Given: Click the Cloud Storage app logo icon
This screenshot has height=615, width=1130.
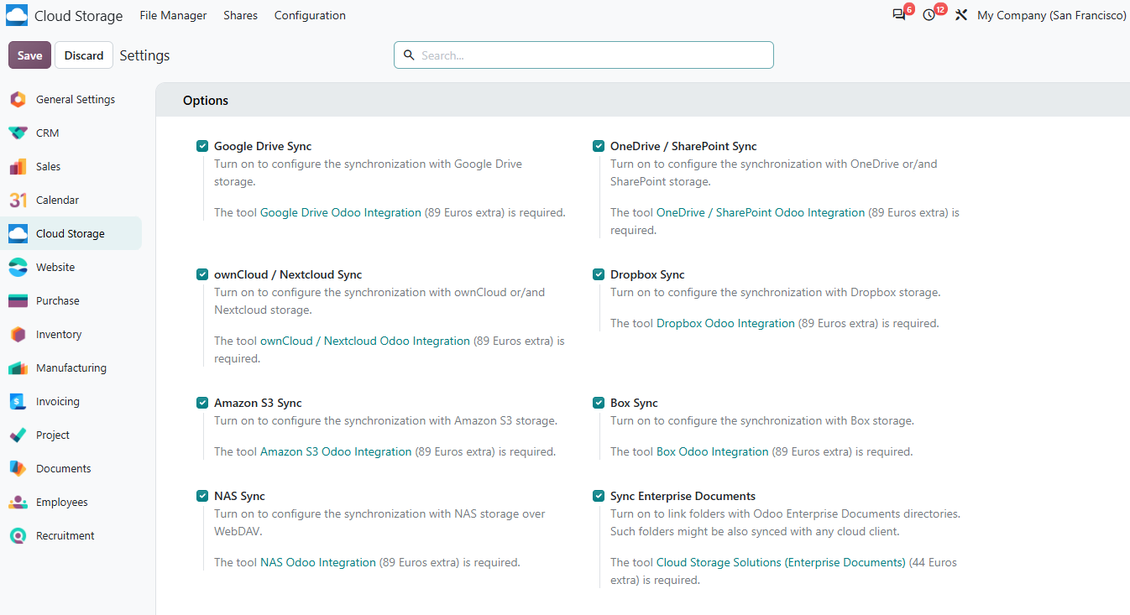Looking at the screenshot, I should click(x=17, y=15).
